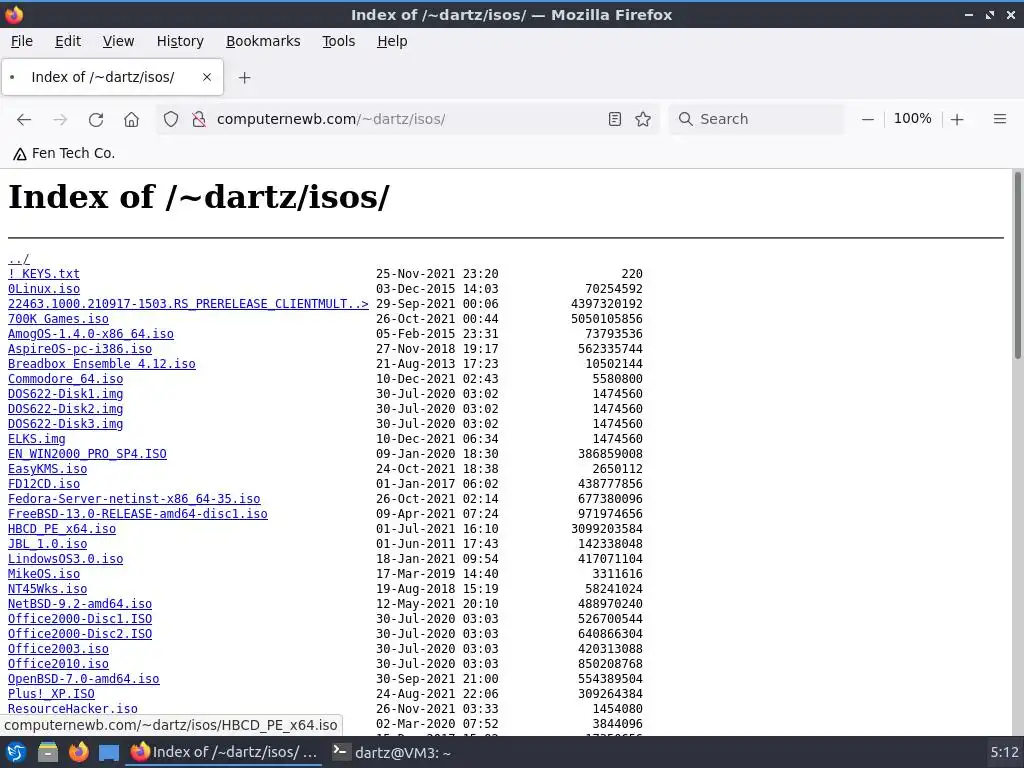This screenshot has height=768, width=1024.
Task: Click the taskbar start menu icon
Action: (16, 752)
